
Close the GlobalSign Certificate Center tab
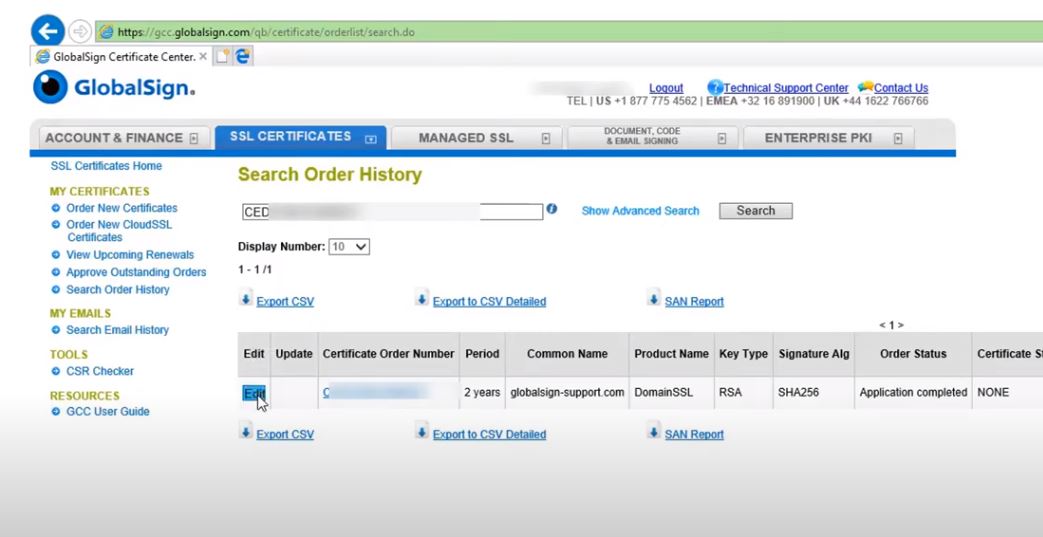203,57
